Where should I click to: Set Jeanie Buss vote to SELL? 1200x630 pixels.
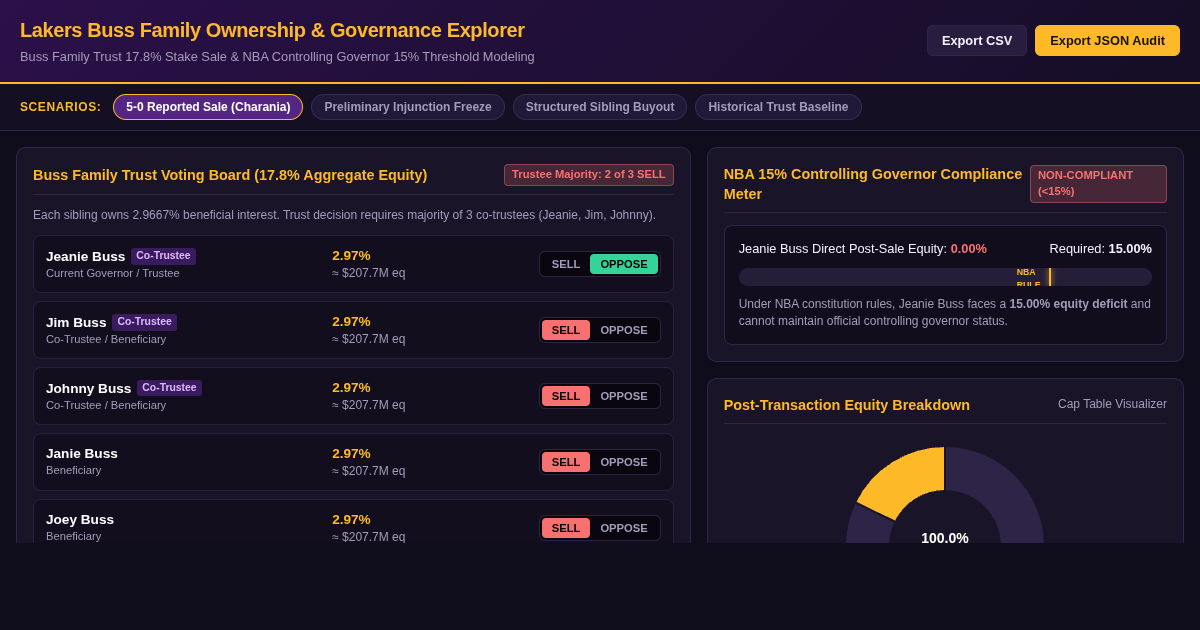(x=566, y=264)
